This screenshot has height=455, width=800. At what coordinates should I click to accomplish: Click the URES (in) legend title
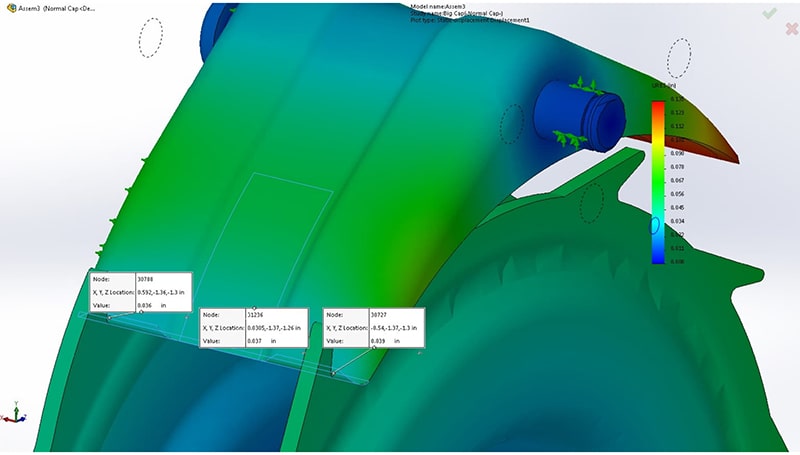click(663, 86)
